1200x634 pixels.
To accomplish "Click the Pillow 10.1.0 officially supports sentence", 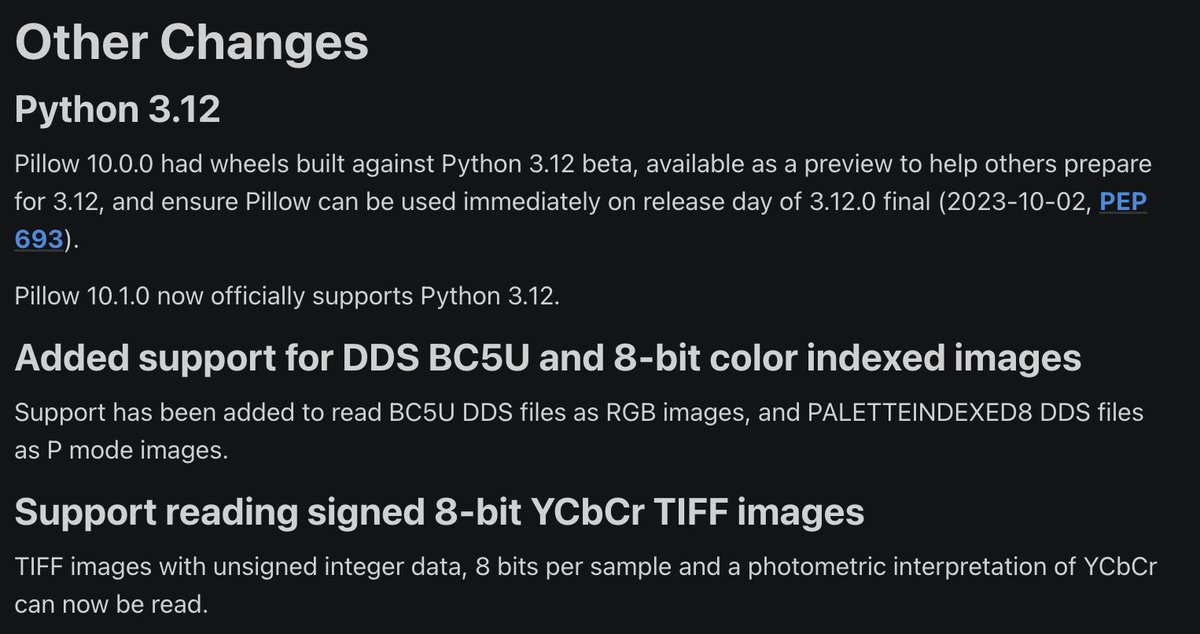I will coord(284,298).
